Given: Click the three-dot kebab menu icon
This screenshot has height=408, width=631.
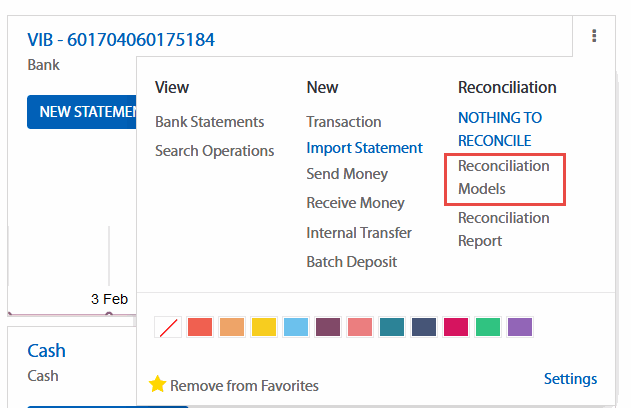Looking at the screenshot, I should click(x=594, y=37).
